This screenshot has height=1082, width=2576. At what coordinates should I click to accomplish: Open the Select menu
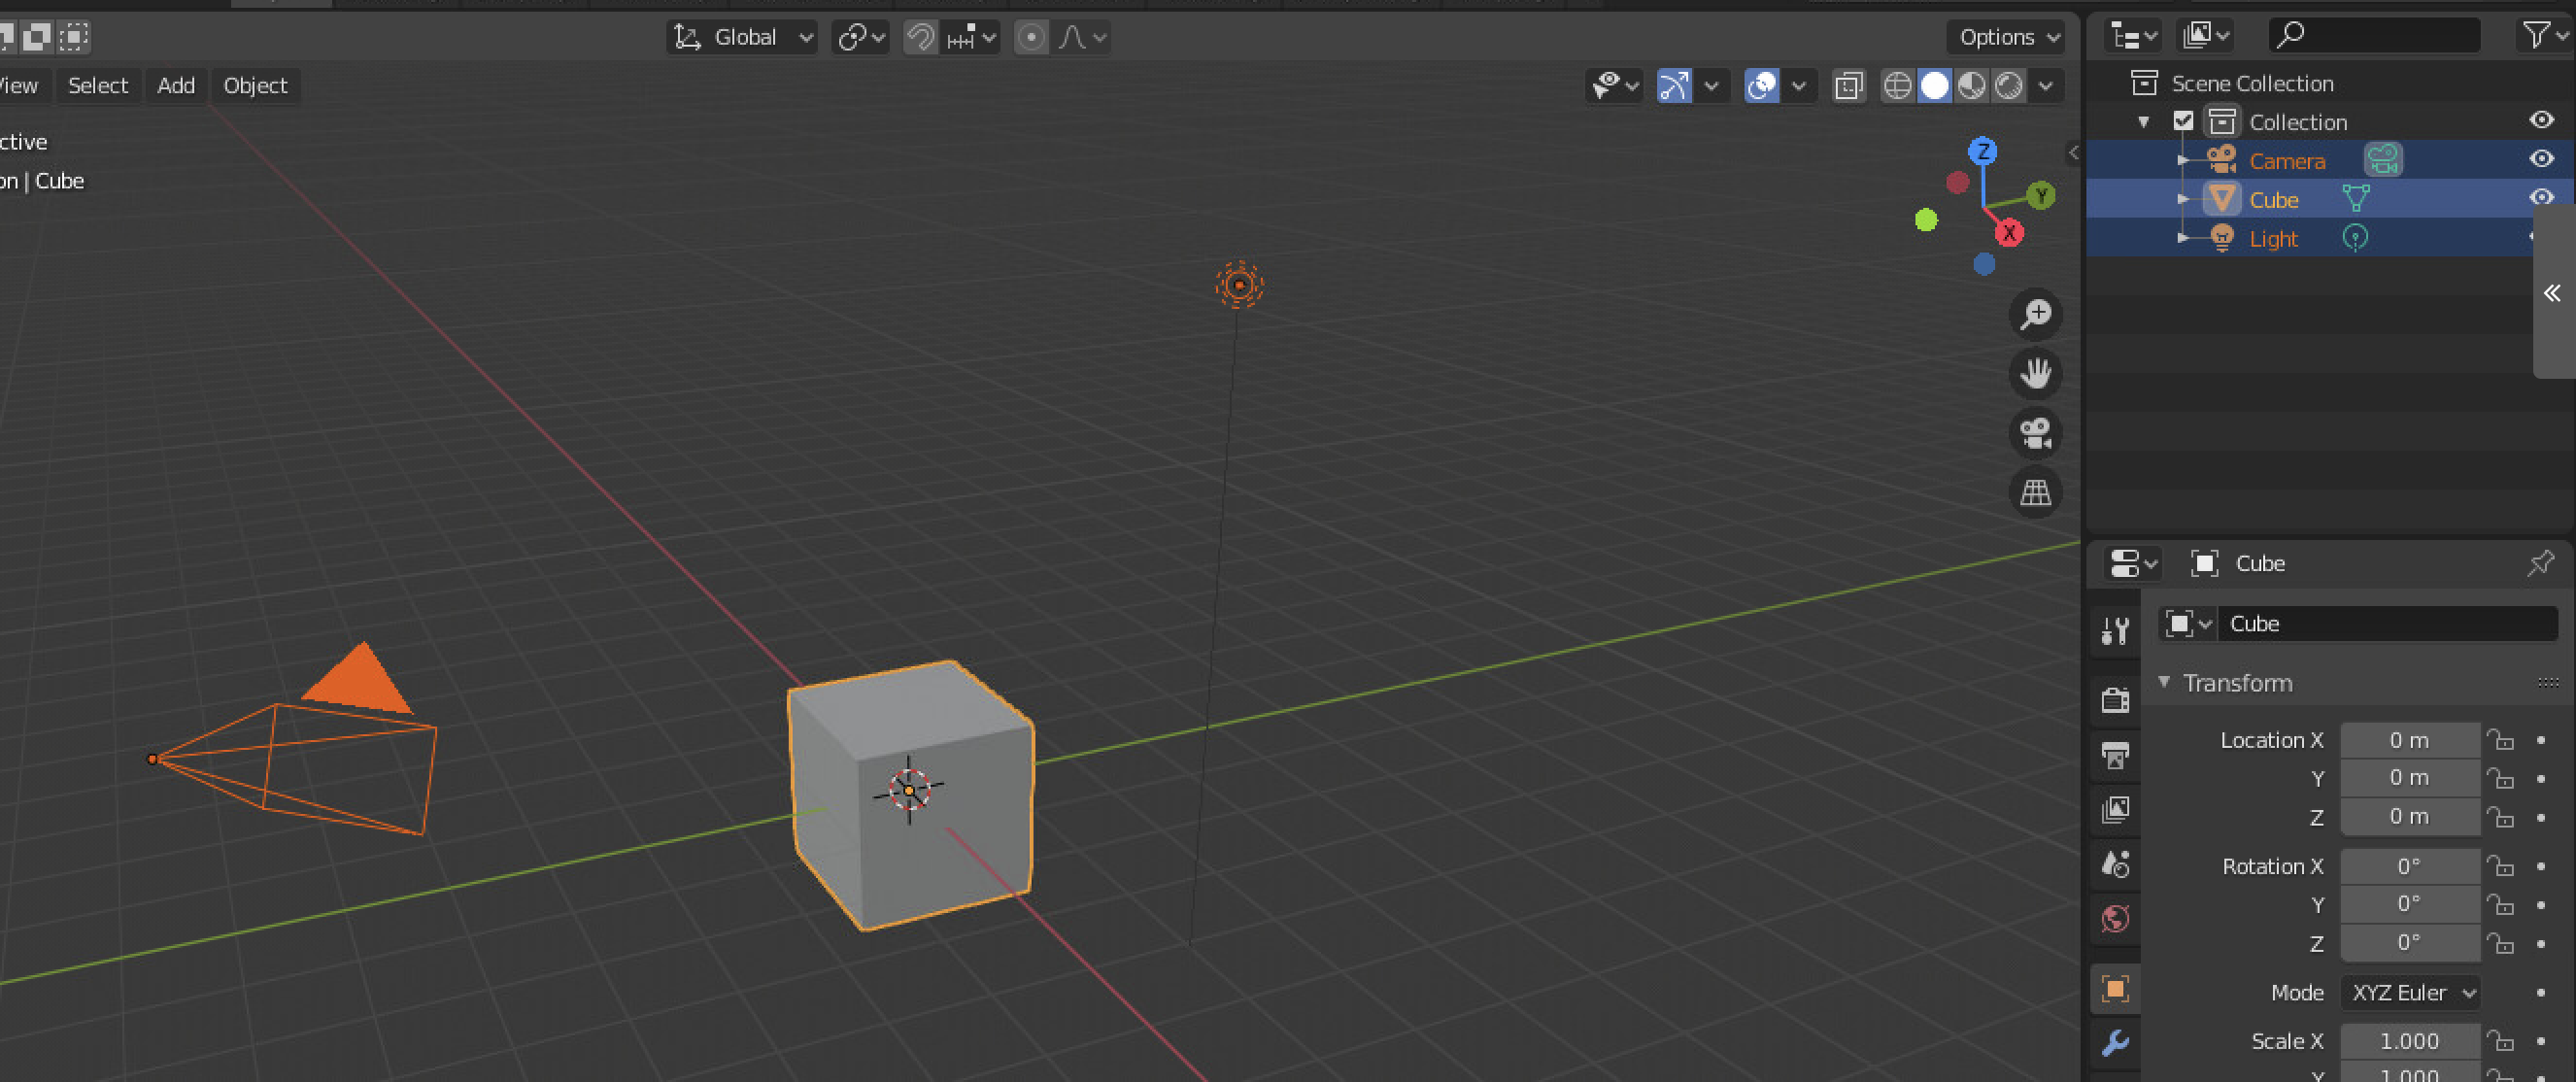(98, 86)
